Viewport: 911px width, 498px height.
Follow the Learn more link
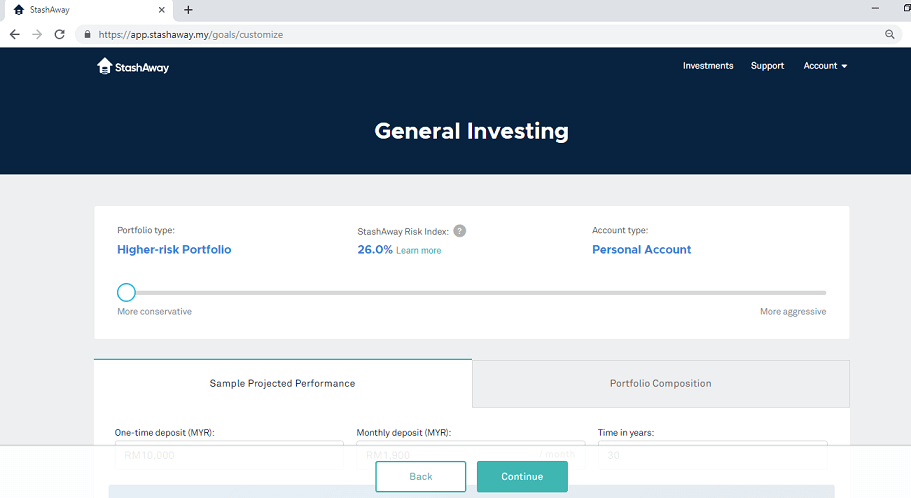418,250
